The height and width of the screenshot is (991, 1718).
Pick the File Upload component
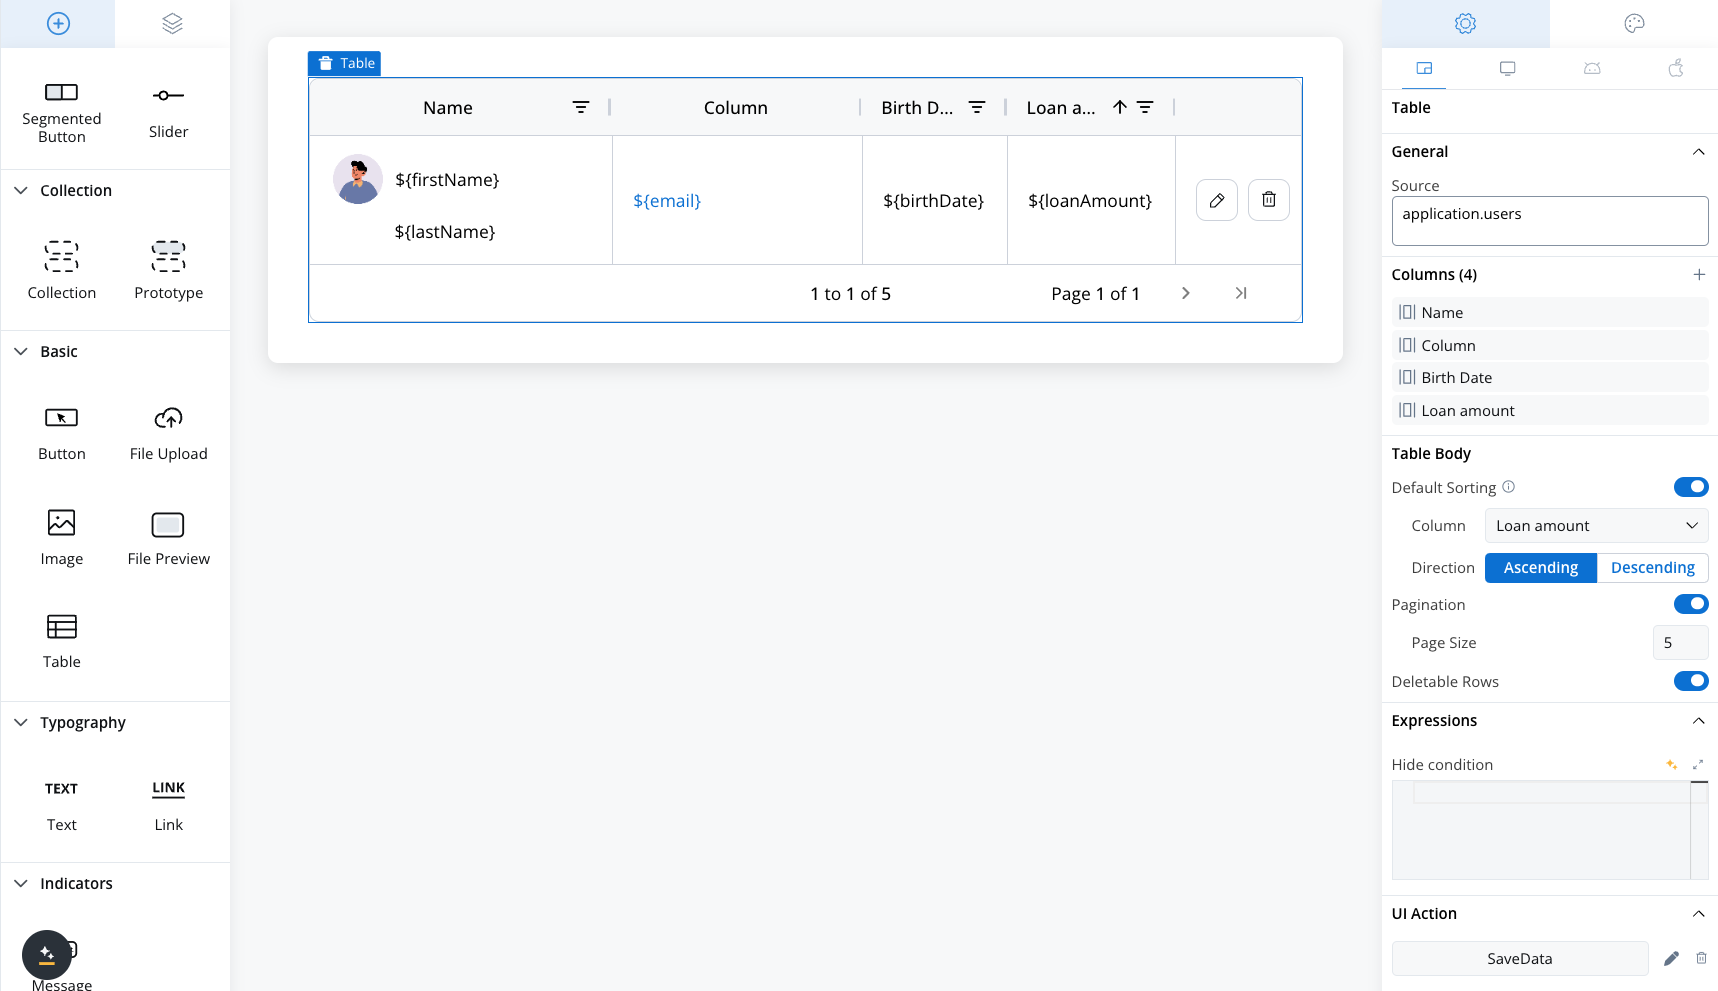point(168,433)
